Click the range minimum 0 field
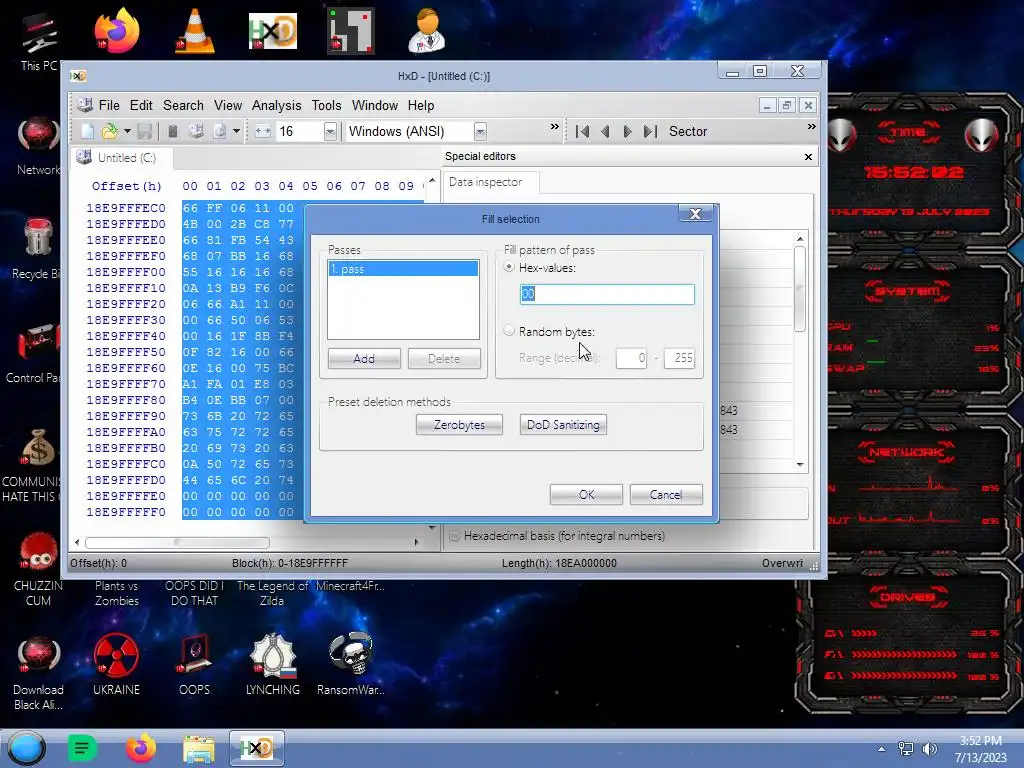1024x768 pixels. pos(631,358)
